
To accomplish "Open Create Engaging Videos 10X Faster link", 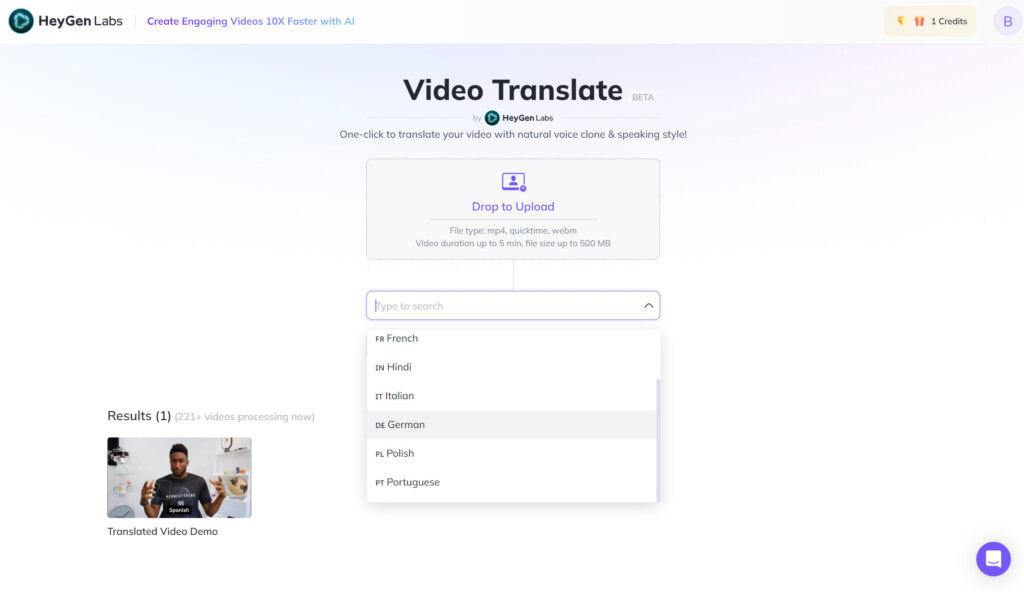I will point(251,21).
